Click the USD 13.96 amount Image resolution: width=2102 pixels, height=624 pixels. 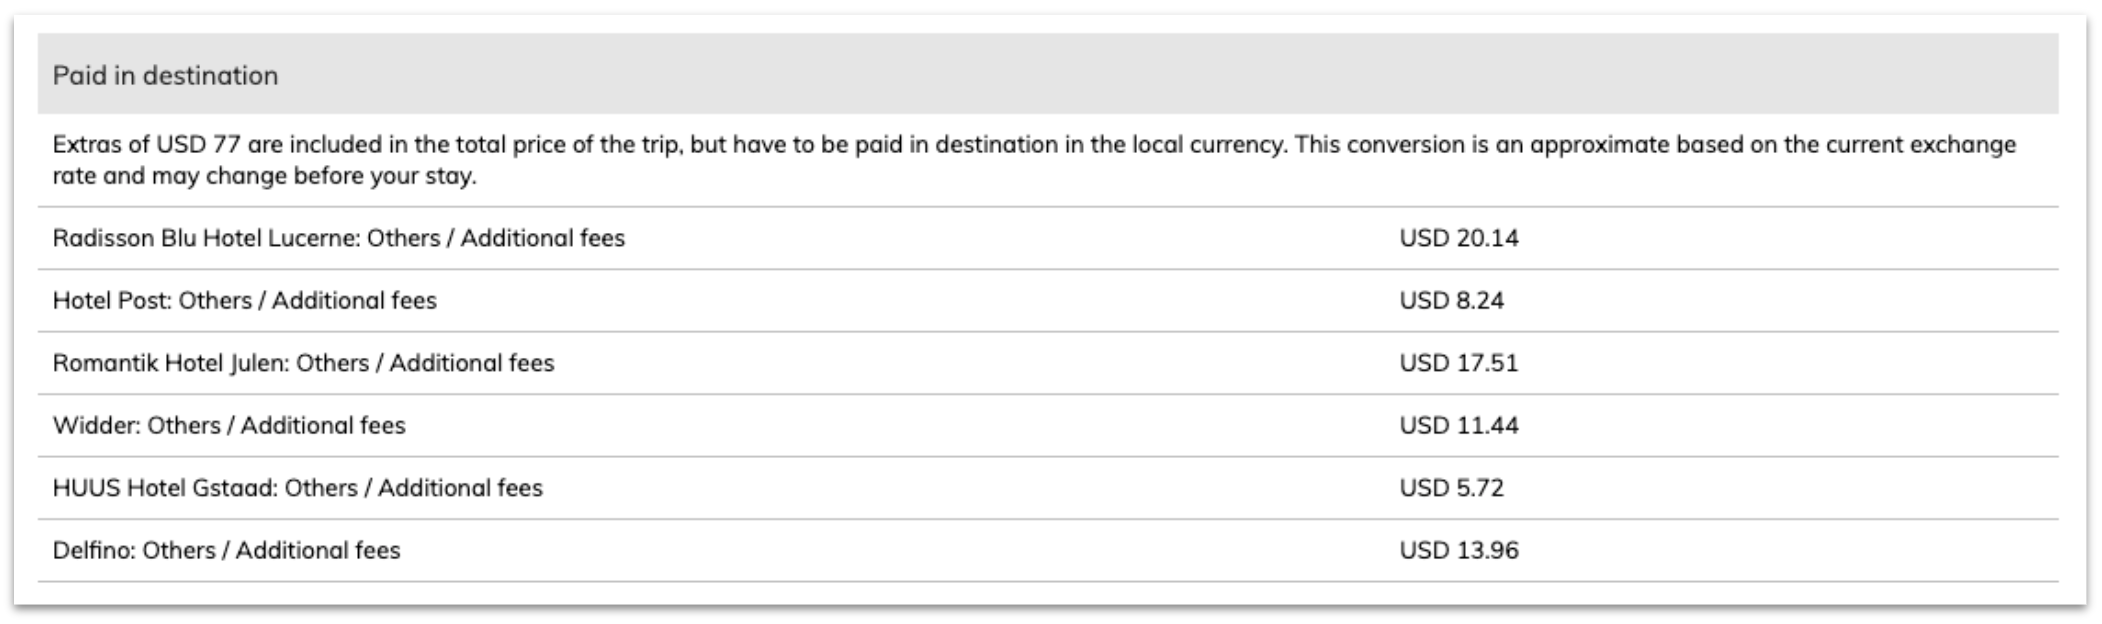1459,551
